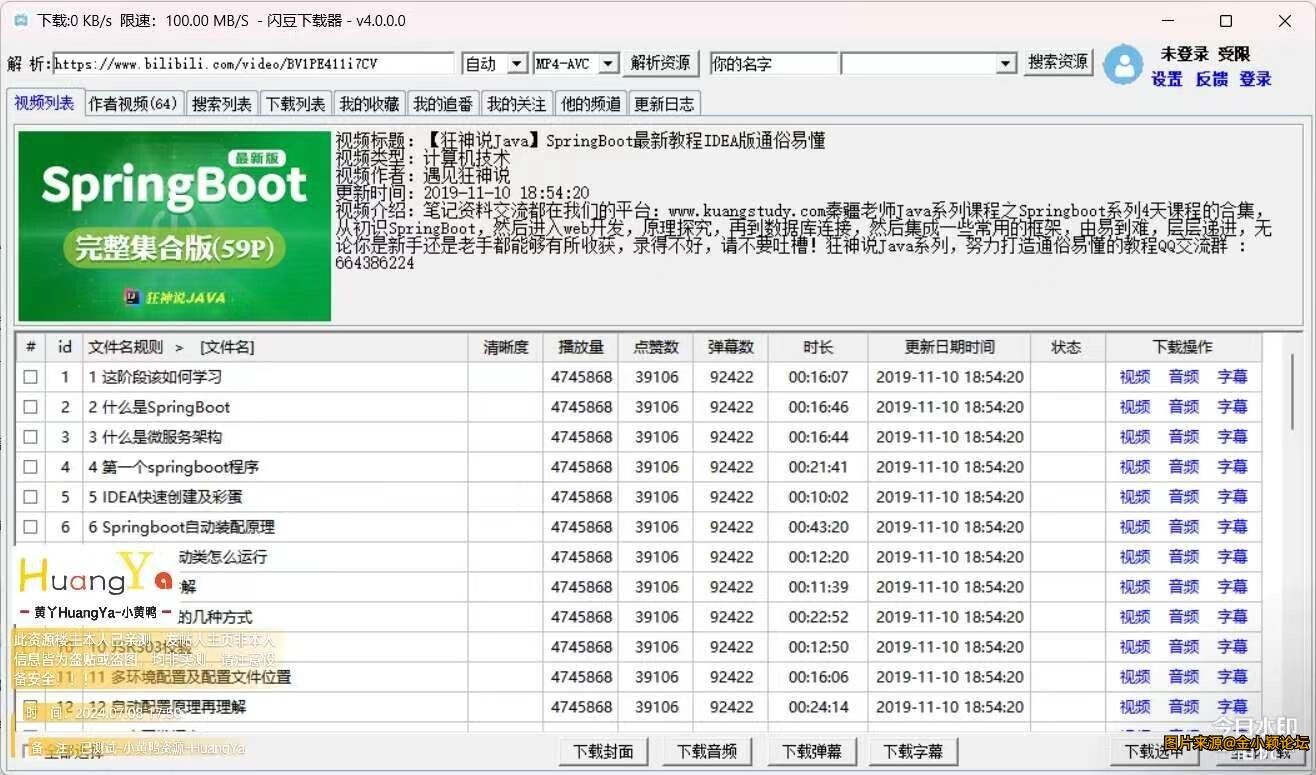Click the 解析资源 button
1316x775 pixels.
coord(660,63)
